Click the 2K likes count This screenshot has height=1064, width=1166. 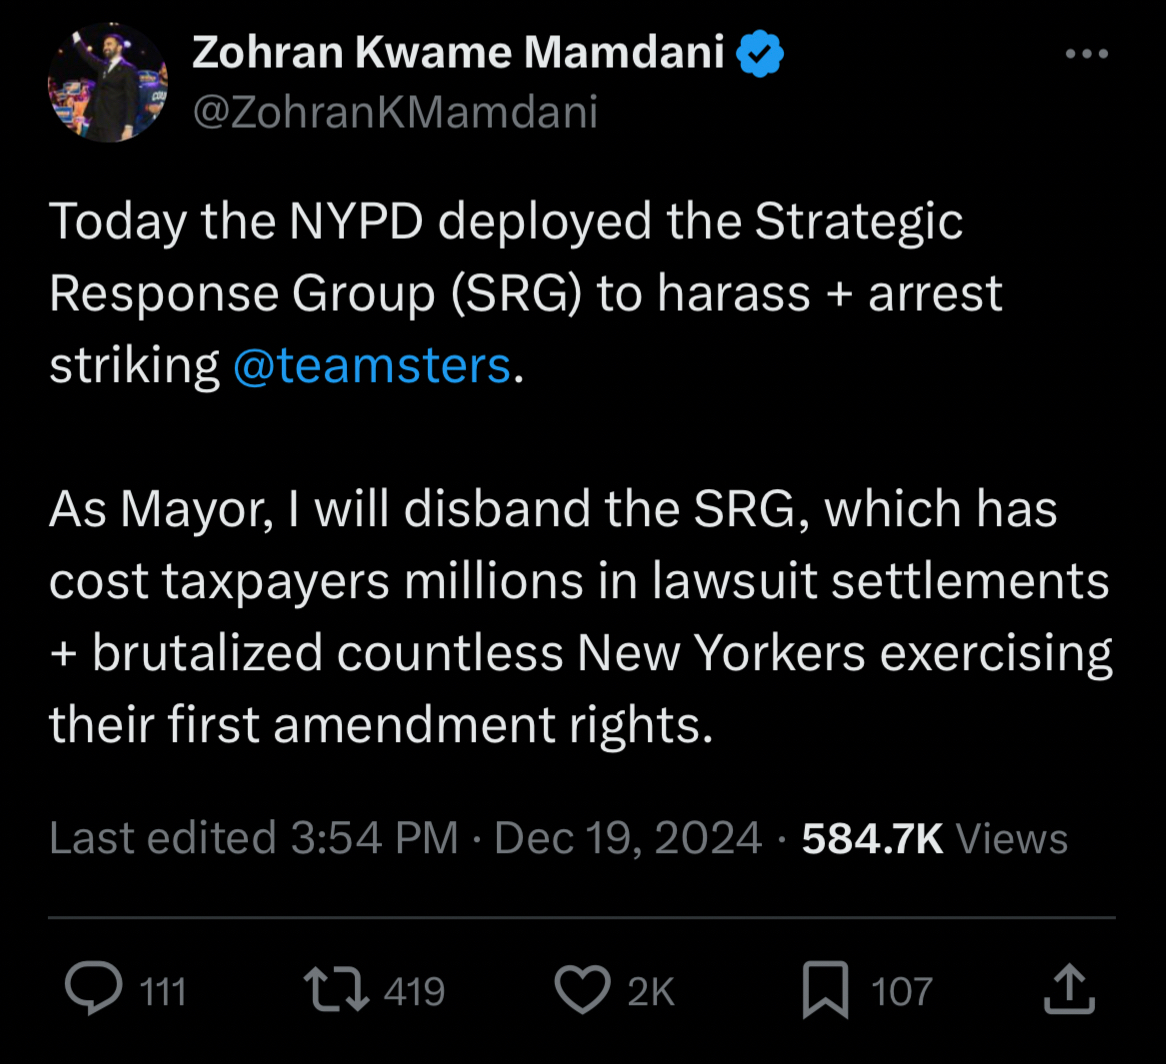click(x=651, y=991)
